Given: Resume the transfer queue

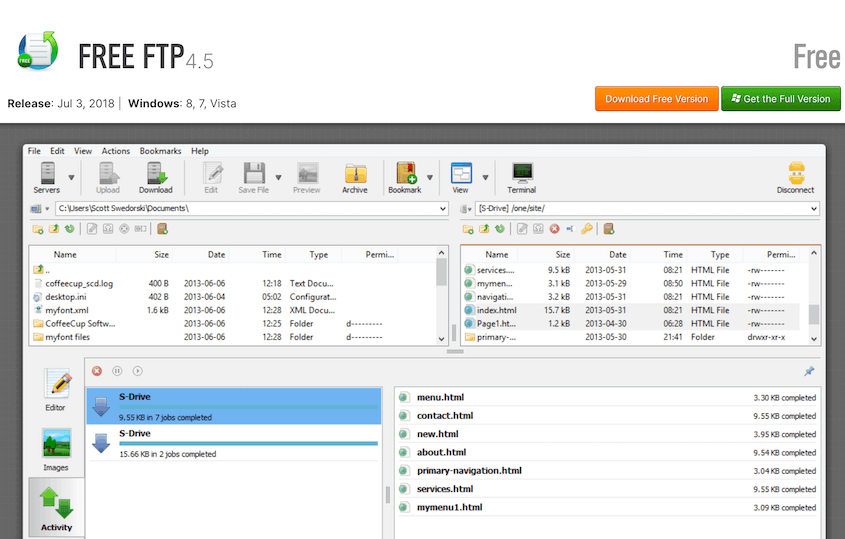Looking at the screenshot, I should (137, 371).
